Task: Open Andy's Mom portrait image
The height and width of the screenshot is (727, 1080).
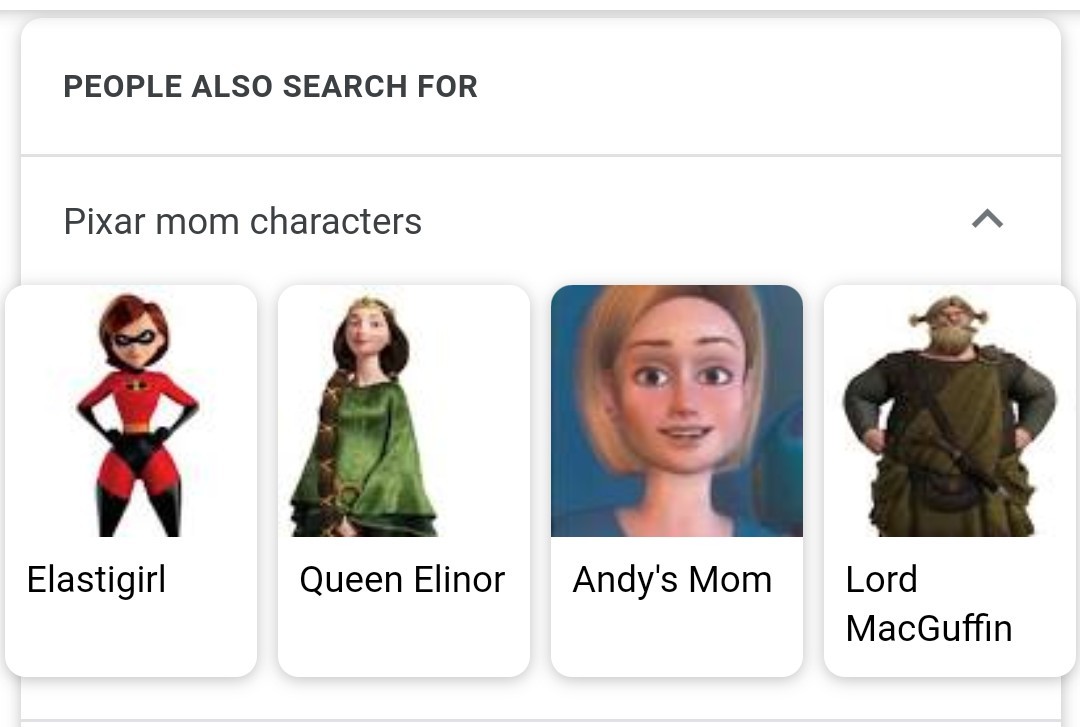Action: [x=676, y=411]
